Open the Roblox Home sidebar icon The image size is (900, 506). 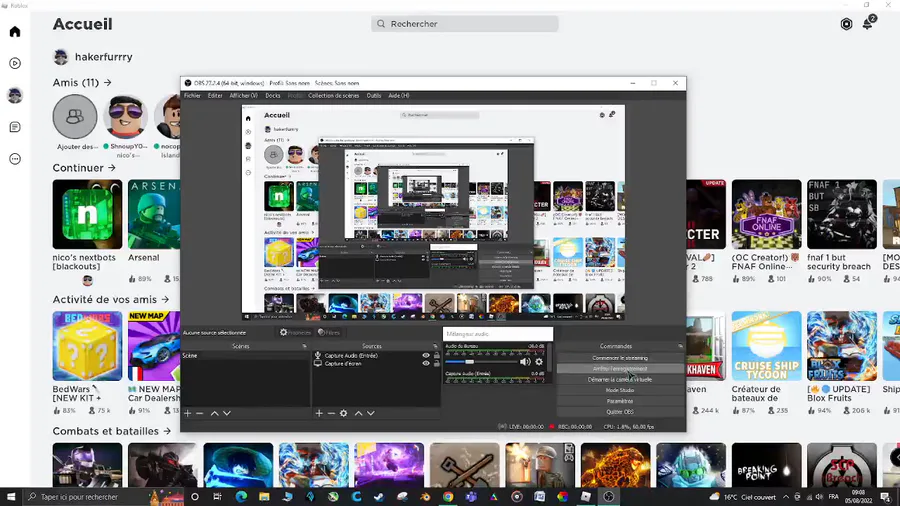click(x=15, y=32)
